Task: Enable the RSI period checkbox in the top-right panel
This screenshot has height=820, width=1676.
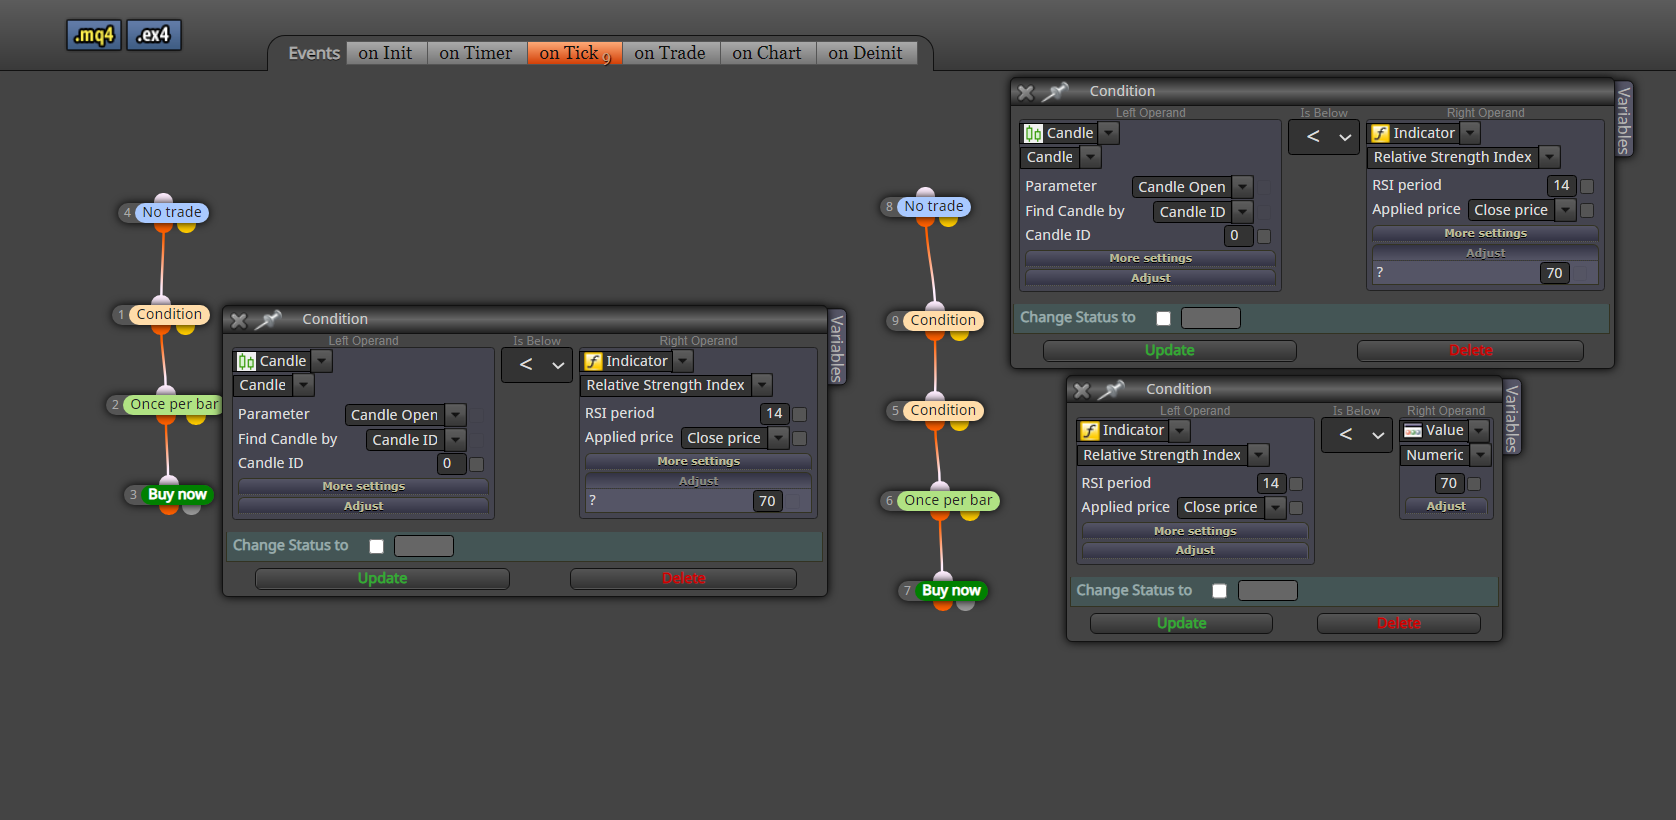Action: [x=1586, y=186]
